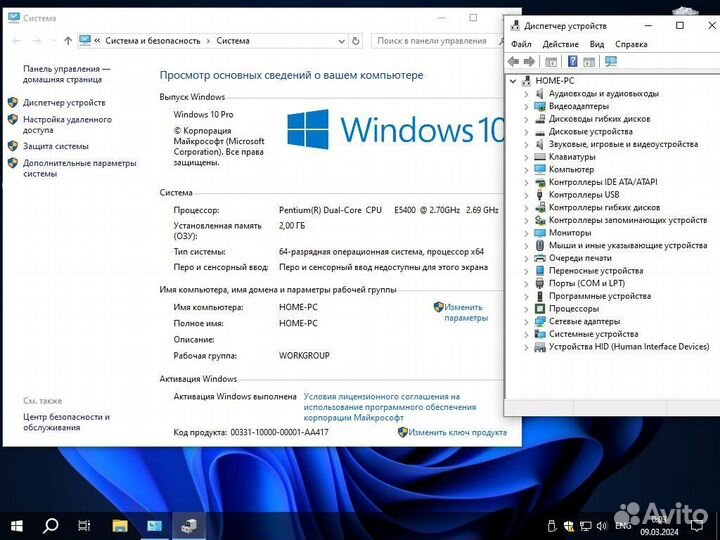Click Система и безопасность breadcrumb

153,41
